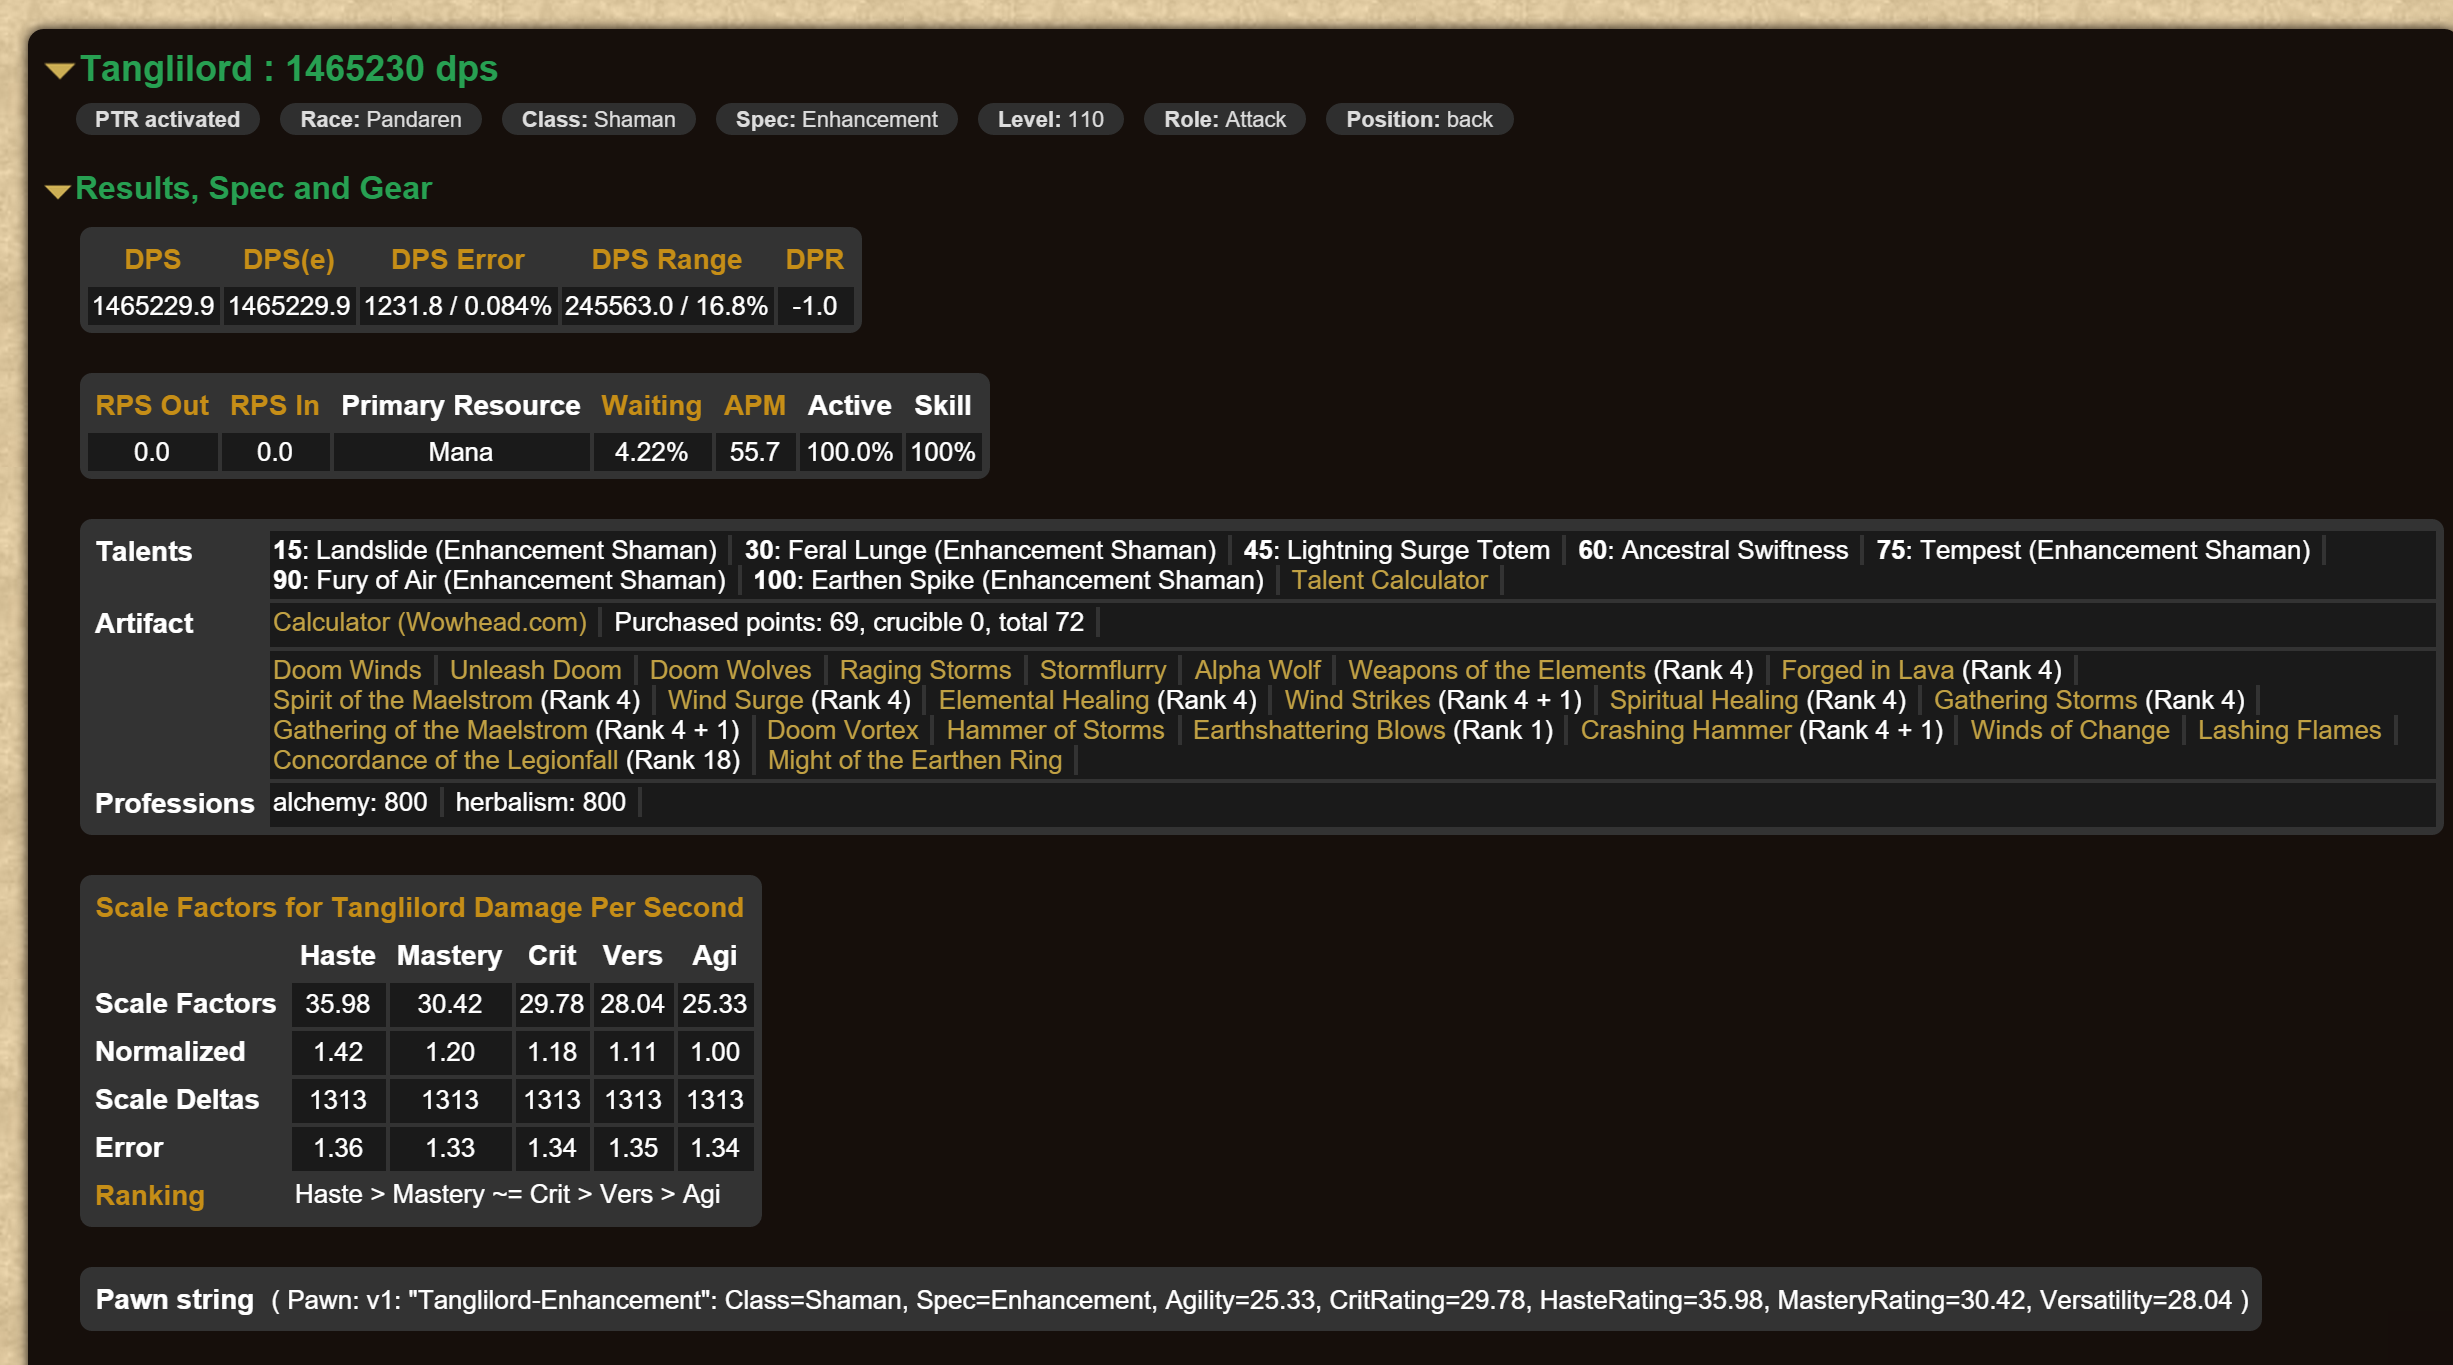Viewport: 2453px width, 1365px height.
Task: Open the Talent Calculator link
Action: click(1388, 580)
